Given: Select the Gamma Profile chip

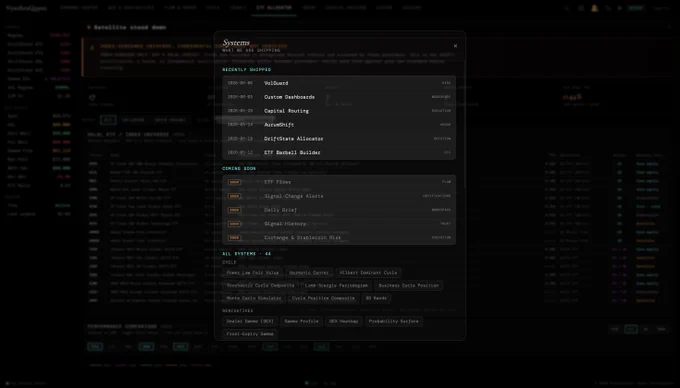Looking at the screenshot, I should 301,321.
